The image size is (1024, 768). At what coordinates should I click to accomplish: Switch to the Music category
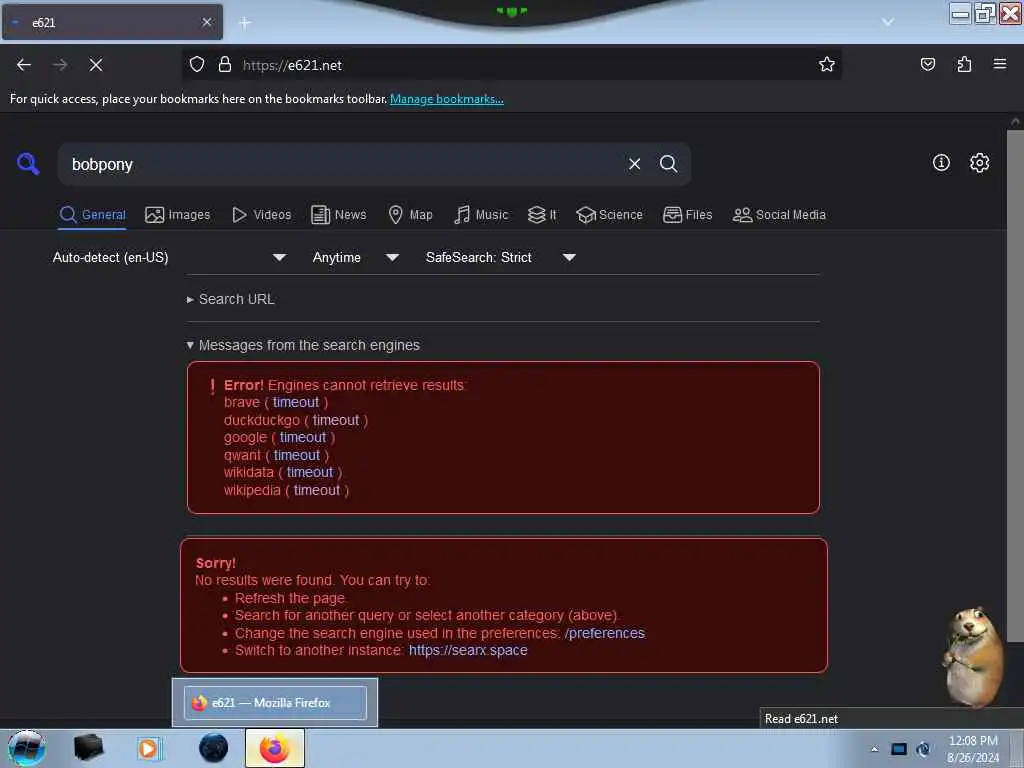point(481,215)
